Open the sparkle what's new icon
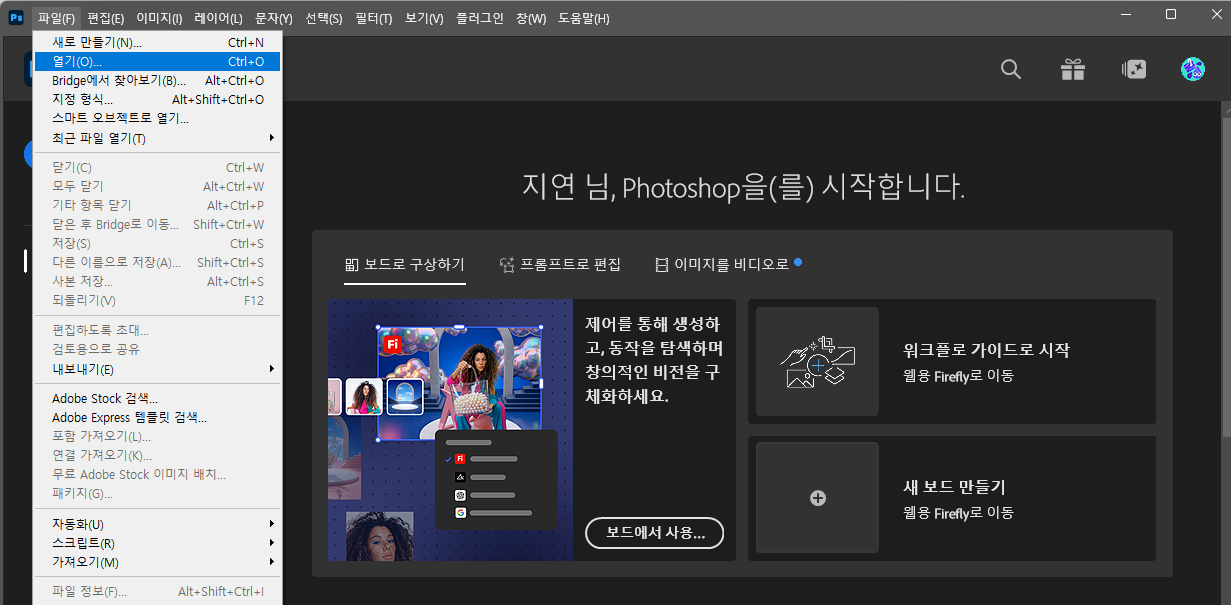Image resolution: width=1231 pixels, height=605 pixels. point(1134,69)
